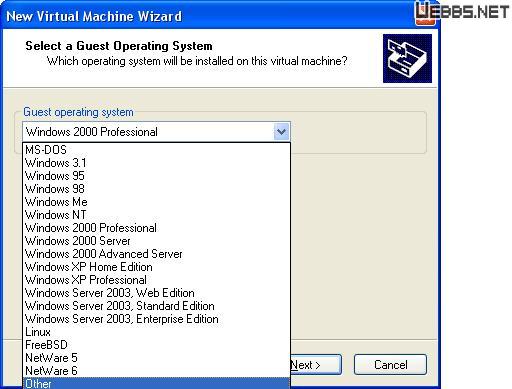Open the guest operating system dropdown arrow

[281, 132]
